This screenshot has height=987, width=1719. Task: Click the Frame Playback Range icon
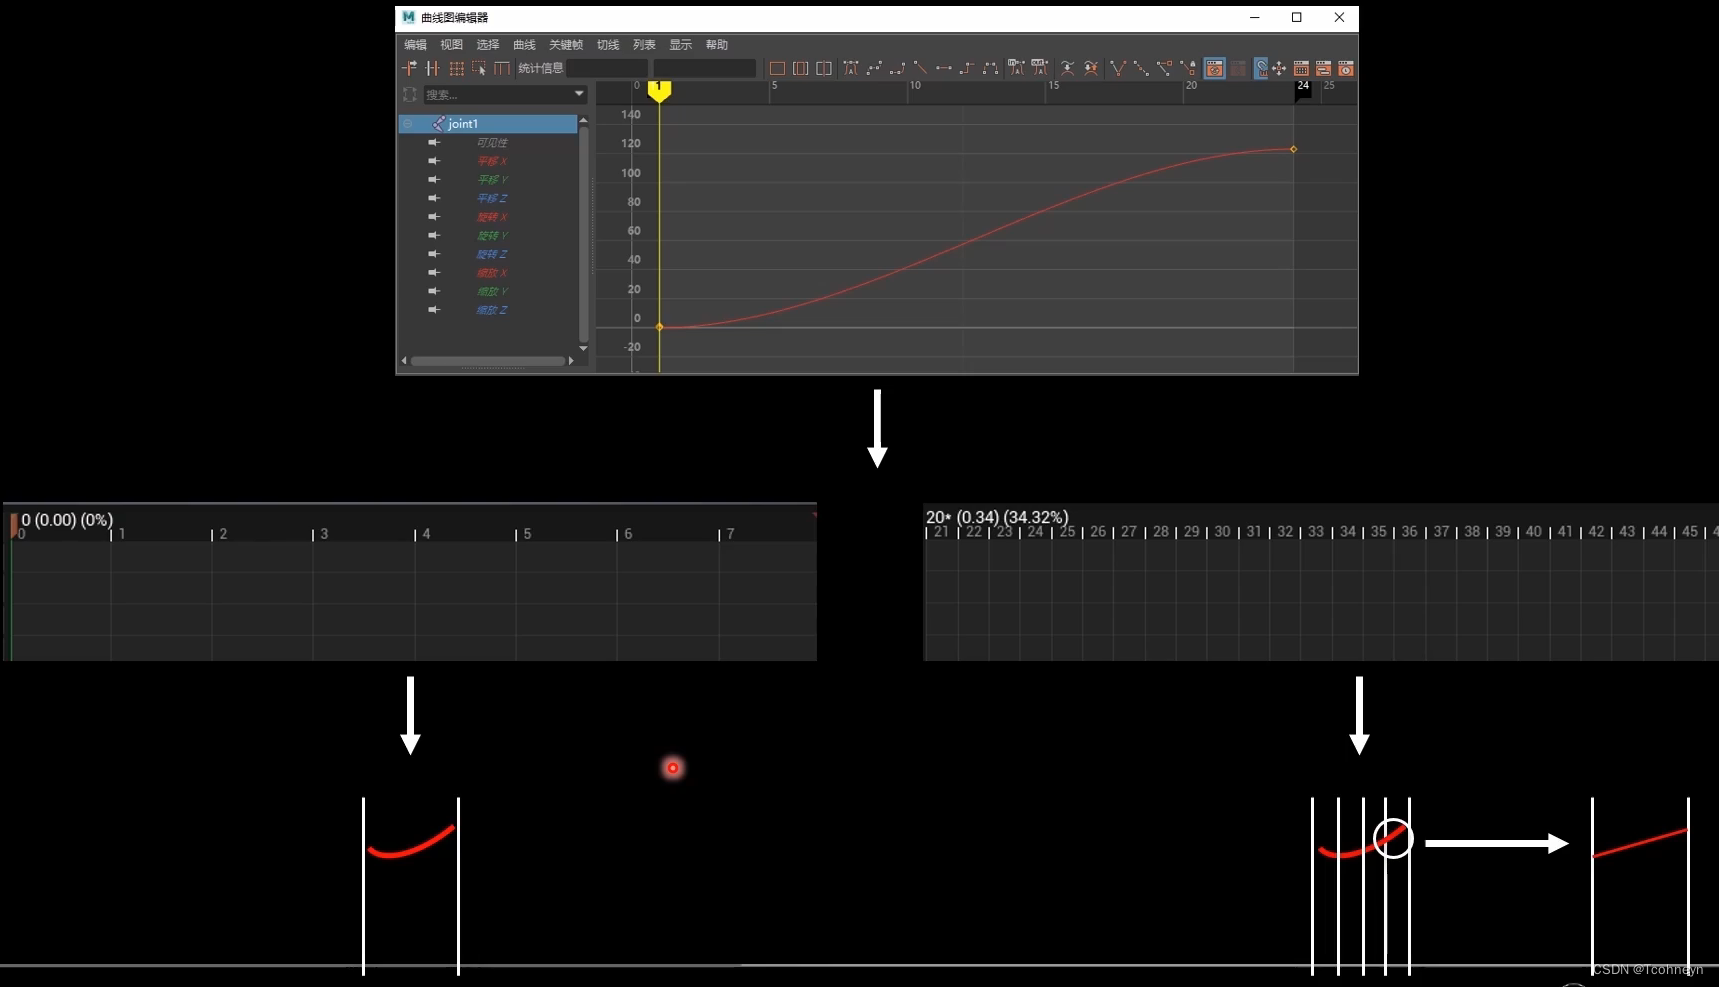pyautogui.click(x=801, y=68)
